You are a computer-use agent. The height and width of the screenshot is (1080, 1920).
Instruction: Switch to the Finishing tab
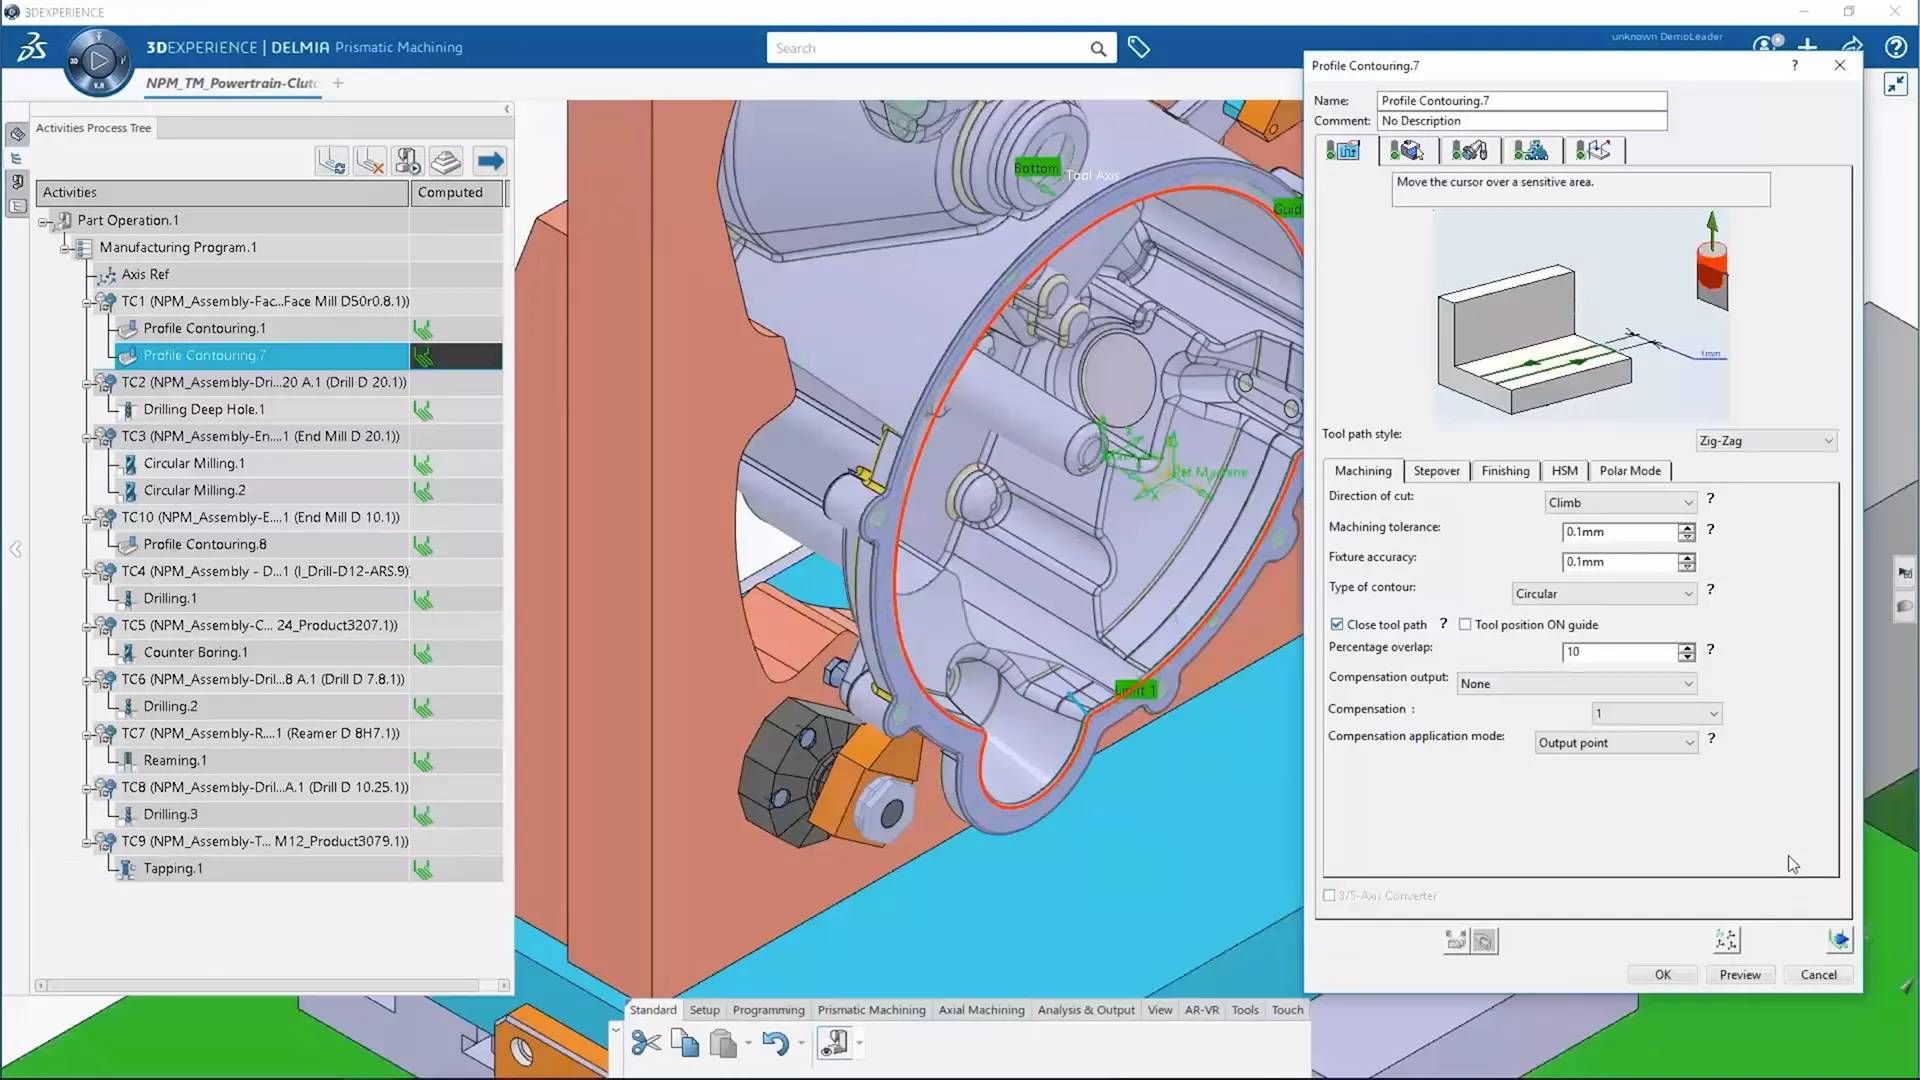pos(1505,471)
